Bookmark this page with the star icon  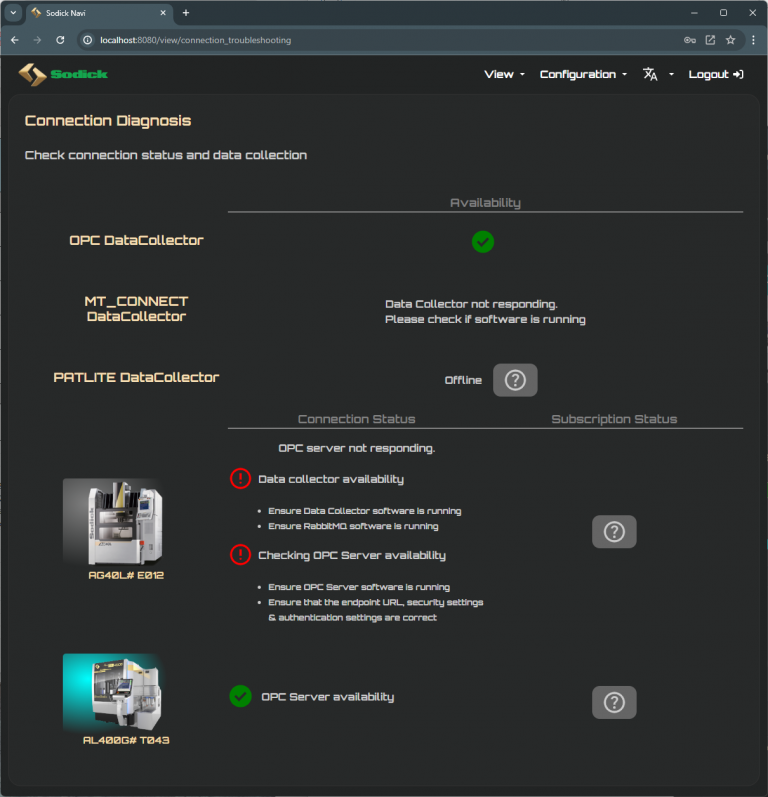click(x=730, y=40)
